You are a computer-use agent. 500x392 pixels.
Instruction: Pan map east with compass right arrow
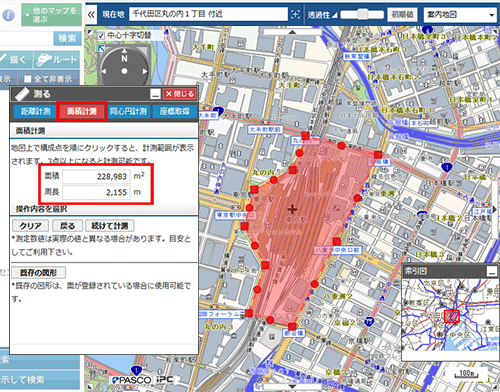145,71
